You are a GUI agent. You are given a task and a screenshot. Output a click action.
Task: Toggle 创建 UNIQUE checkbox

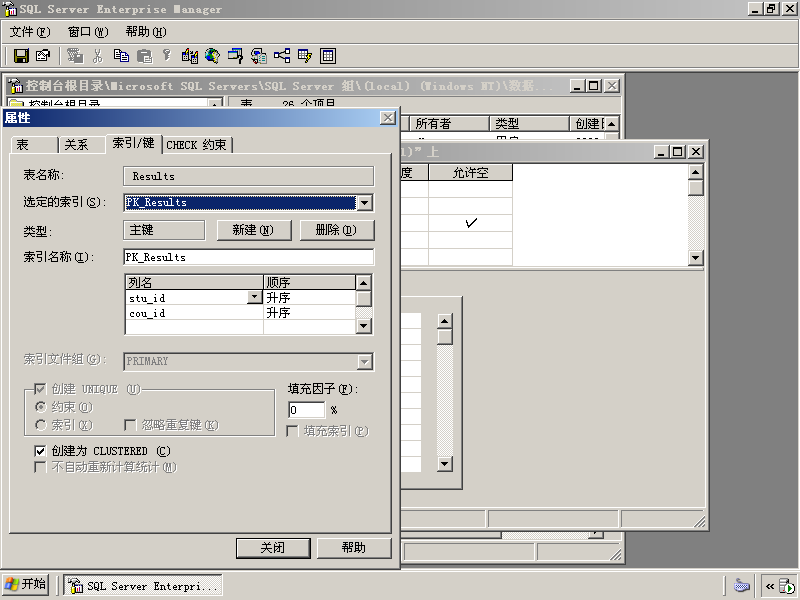(x=40, y=389)
